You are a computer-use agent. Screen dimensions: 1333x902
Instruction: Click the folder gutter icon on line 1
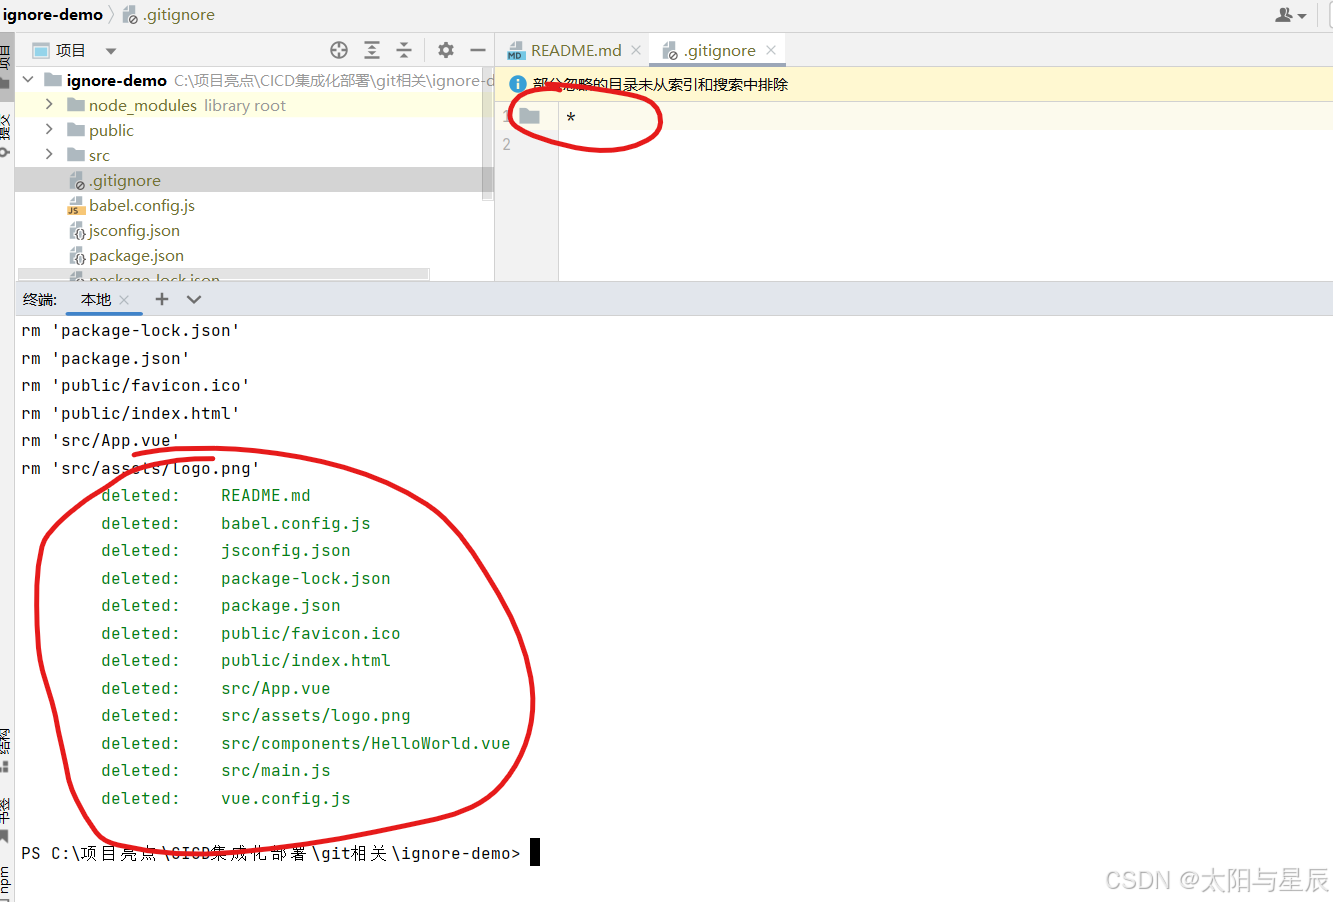530,116
